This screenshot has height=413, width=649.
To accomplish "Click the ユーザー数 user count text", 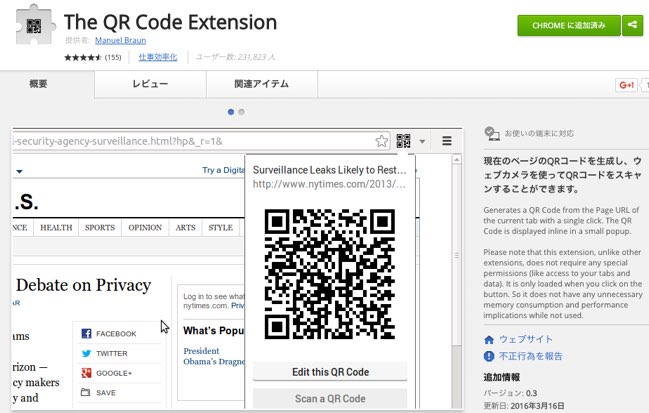I will pos(235,57).
